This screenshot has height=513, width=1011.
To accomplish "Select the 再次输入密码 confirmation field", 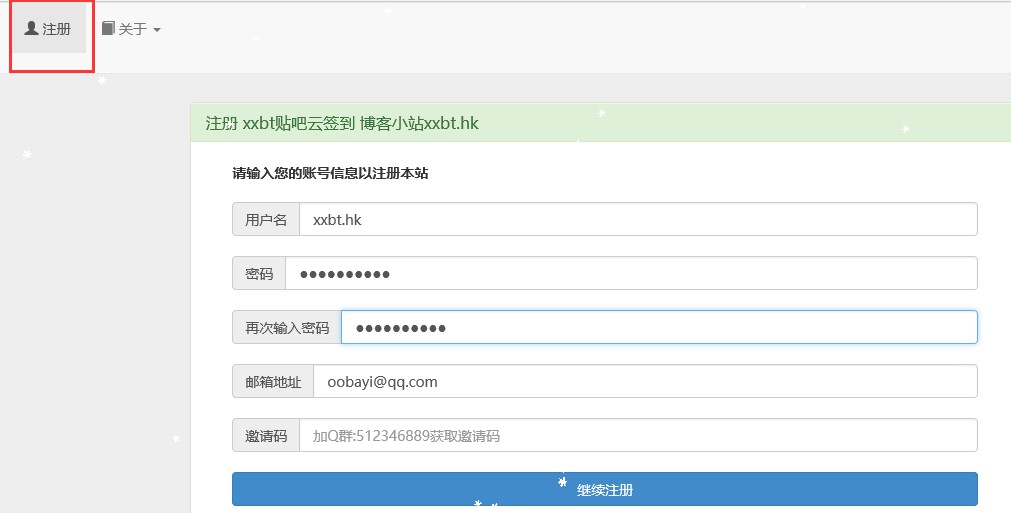I will [x=658, y=327].
